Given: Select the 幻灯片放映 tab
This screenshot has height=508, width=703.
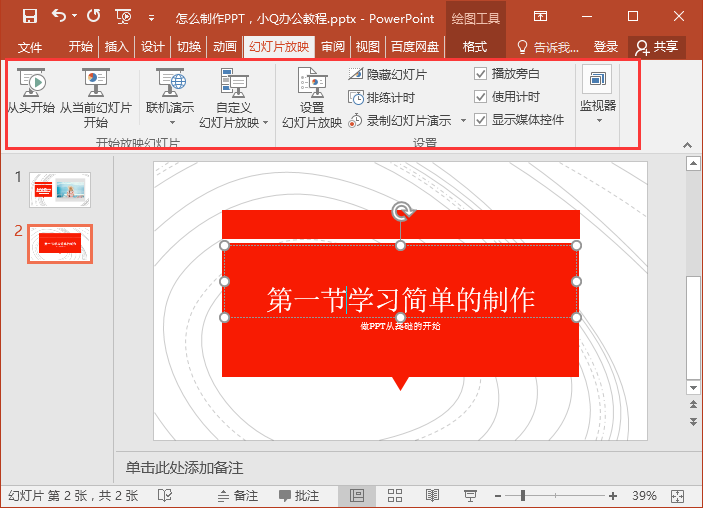Looking at the screenshot, I should coord(279,47).
